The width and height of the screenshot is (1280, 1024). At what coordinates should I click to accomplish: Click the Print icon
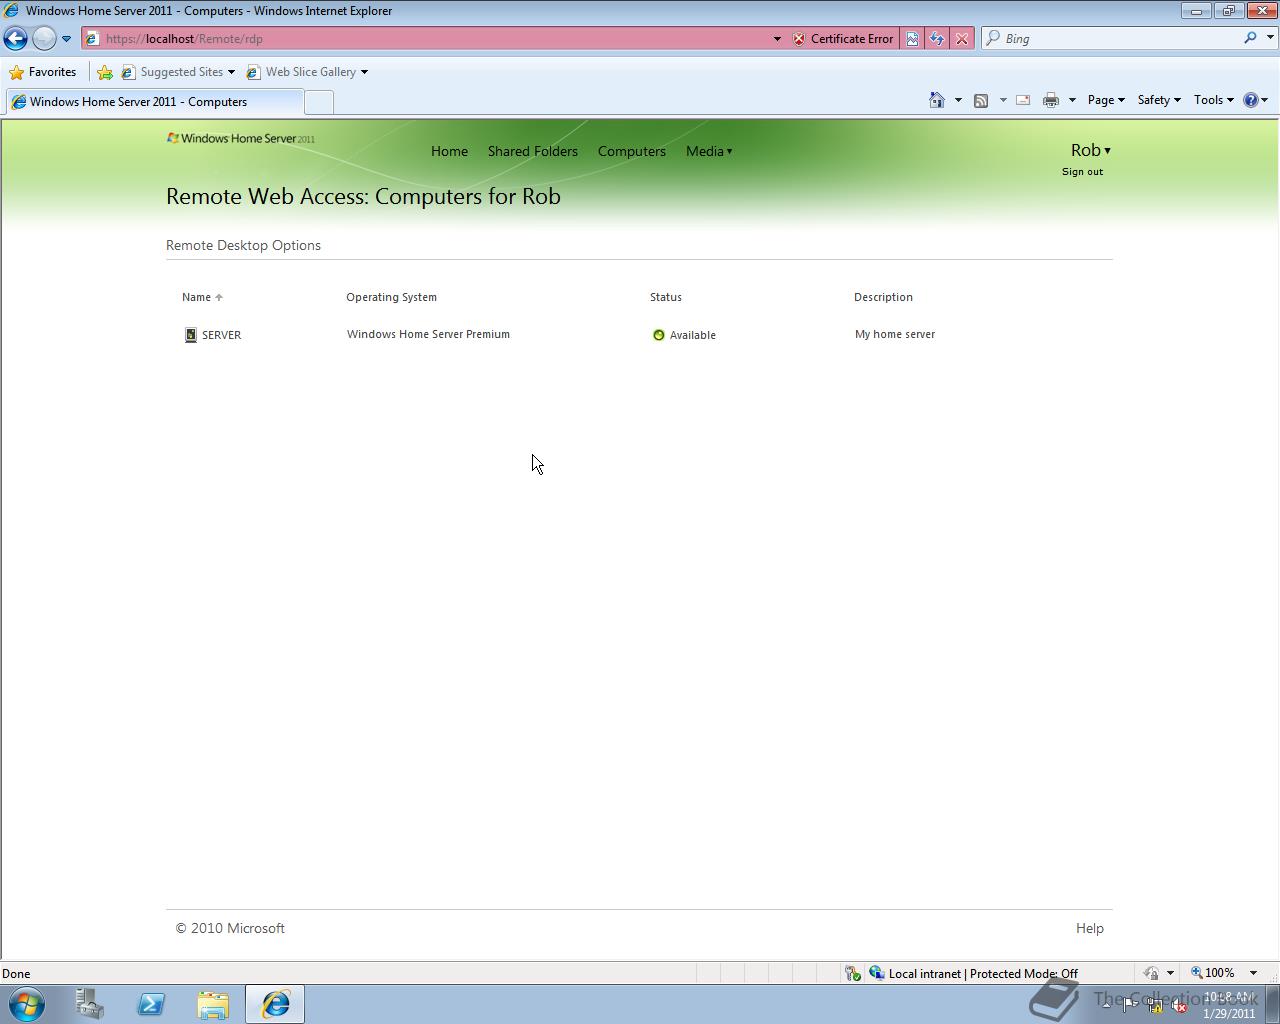tap(1051, 100)
